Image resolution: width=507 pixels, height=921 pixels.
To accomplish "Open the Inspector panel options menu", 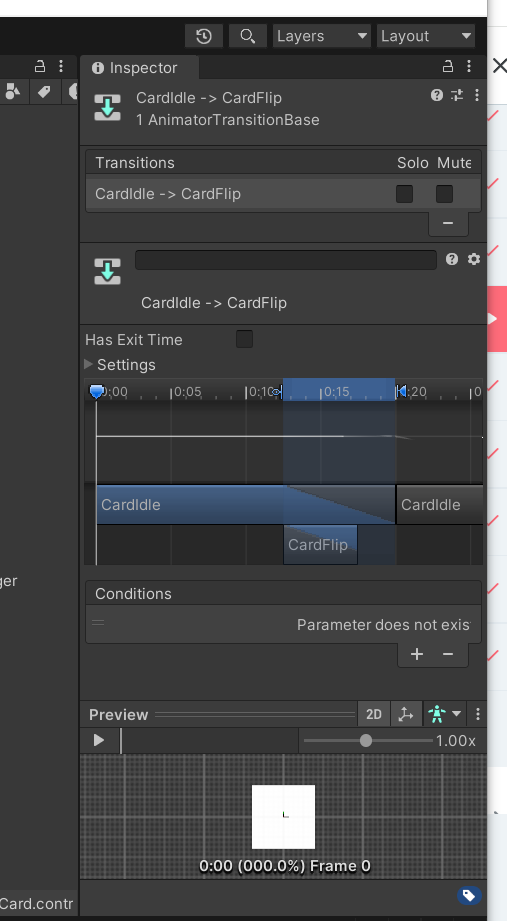I will pos(468,66).
